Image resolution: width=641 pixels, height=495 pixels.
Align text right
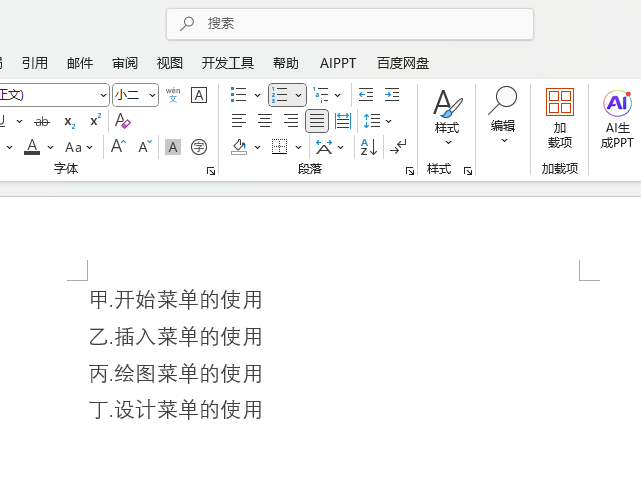pos(291,121)
